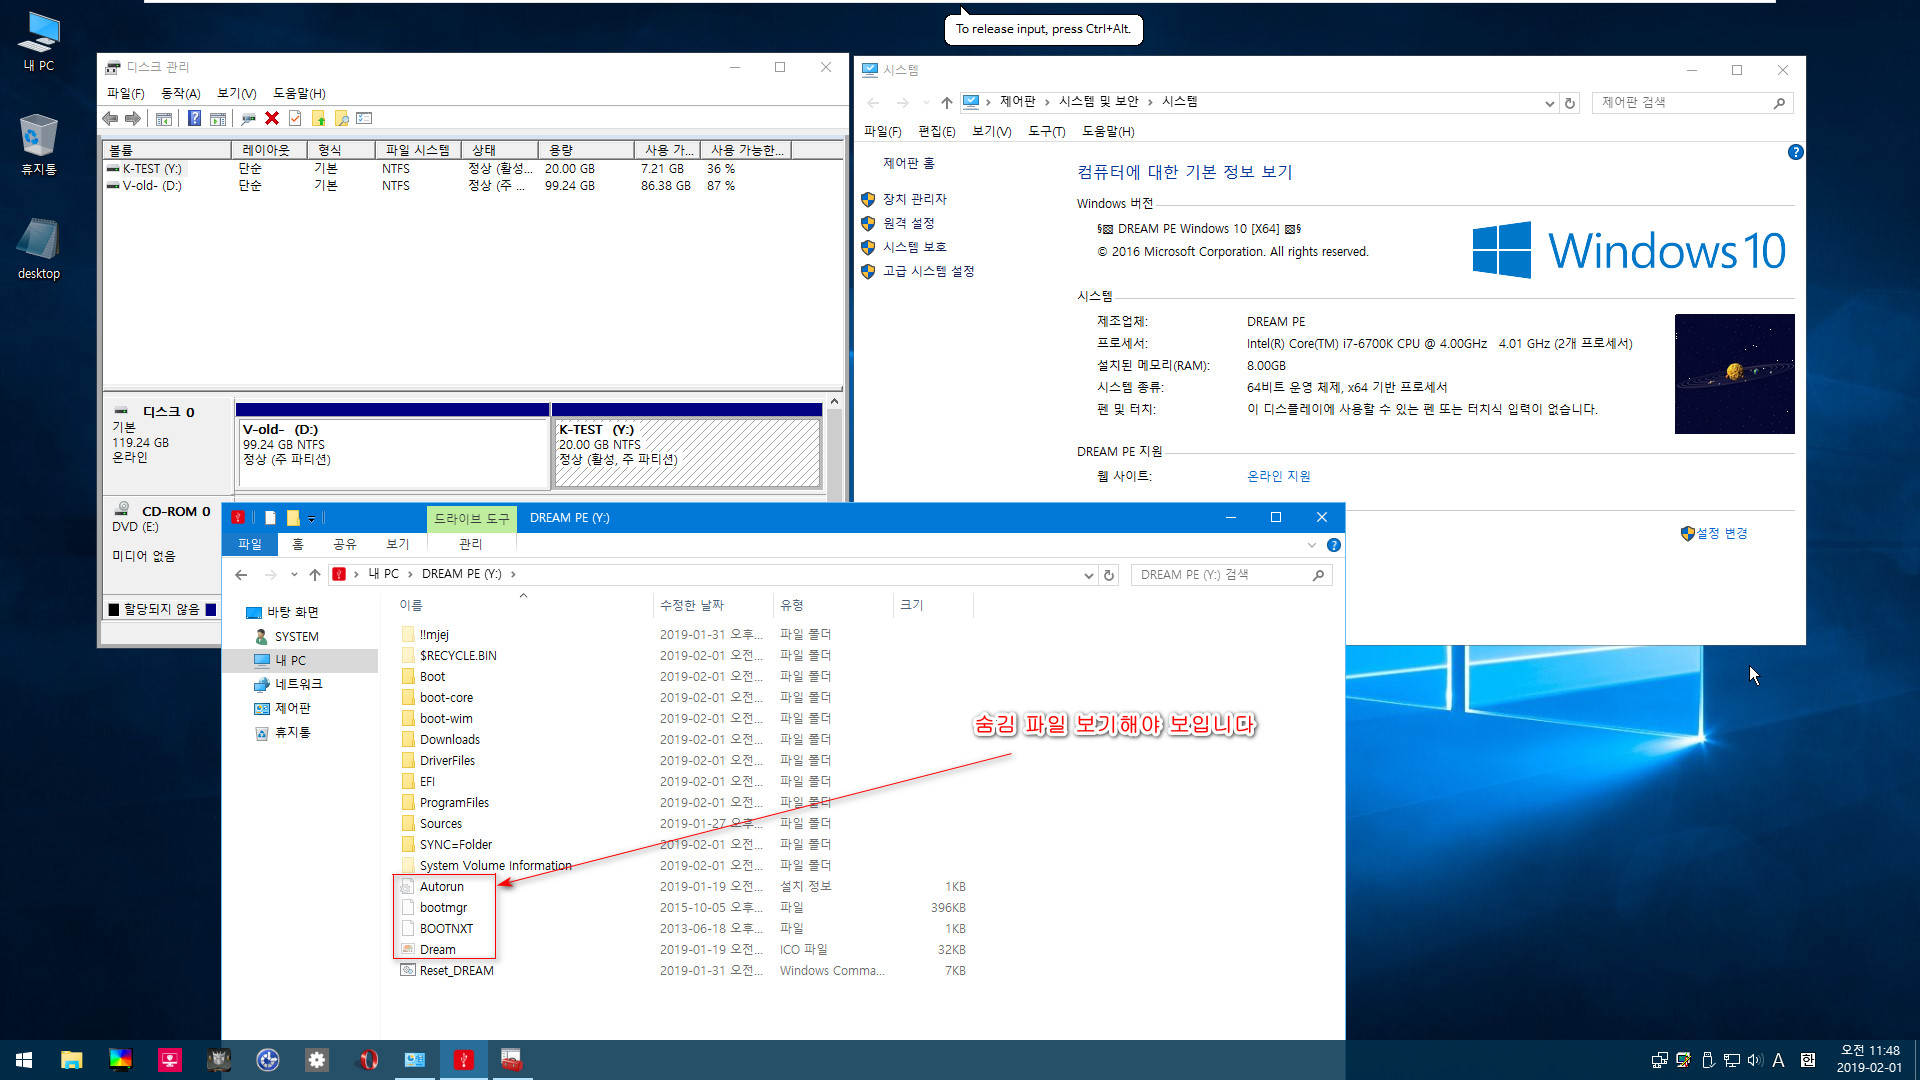Click the blue help icon in System window
The width and height of the screenshot is (1920, 1080).
1795,153
